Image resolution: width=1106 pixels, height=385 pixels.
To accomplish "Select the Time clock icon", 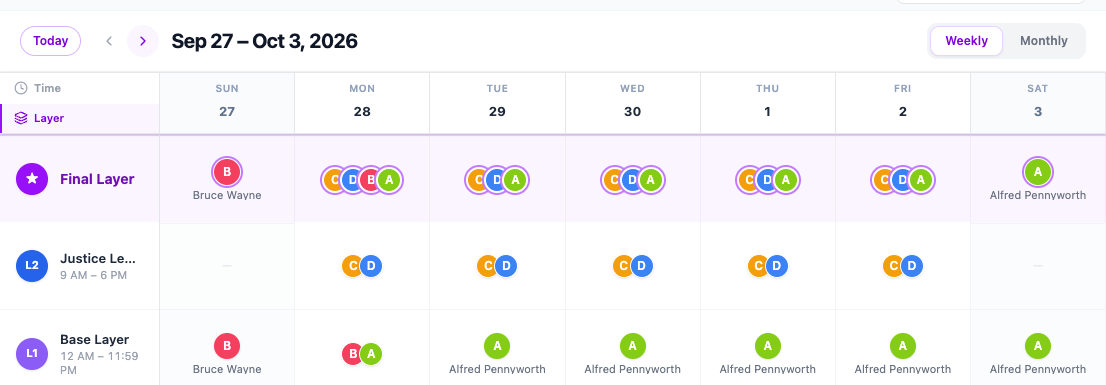I will pos(21,88).
